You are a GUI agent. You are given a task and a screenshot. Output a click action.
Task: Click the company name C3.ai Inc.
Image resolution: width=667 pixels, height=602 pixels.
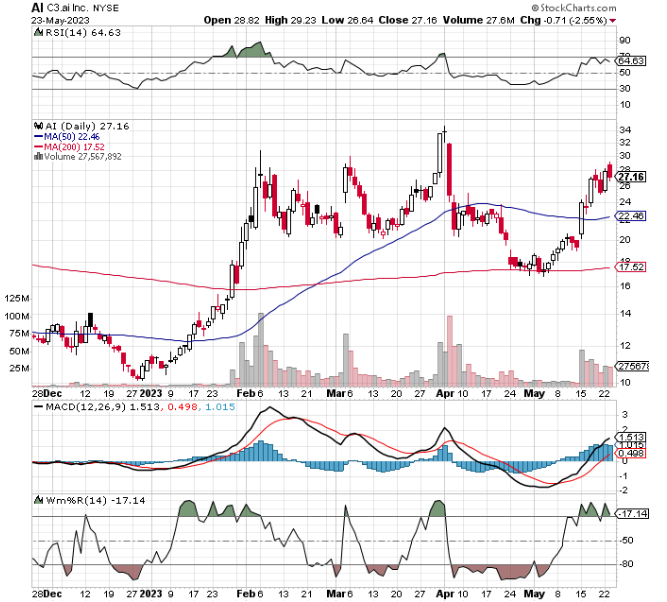69,8
